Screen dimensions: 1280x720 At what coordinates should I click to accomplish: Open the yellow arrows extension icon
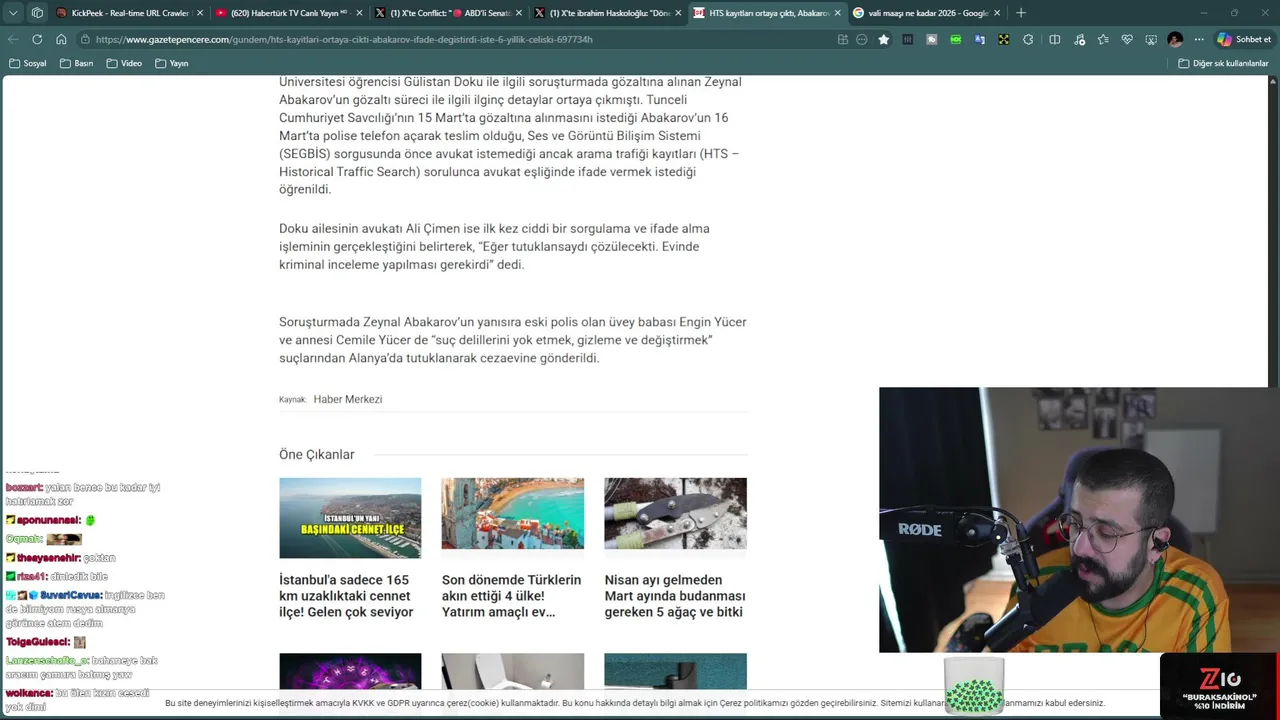1003,39
